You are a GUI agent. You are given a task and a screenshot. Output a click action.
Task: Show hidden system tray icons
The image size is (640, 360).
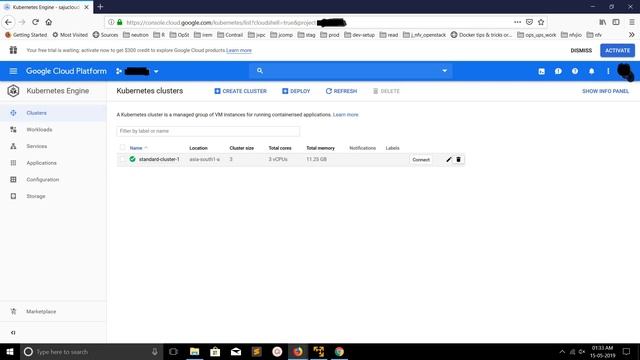(x=562, y=351)
